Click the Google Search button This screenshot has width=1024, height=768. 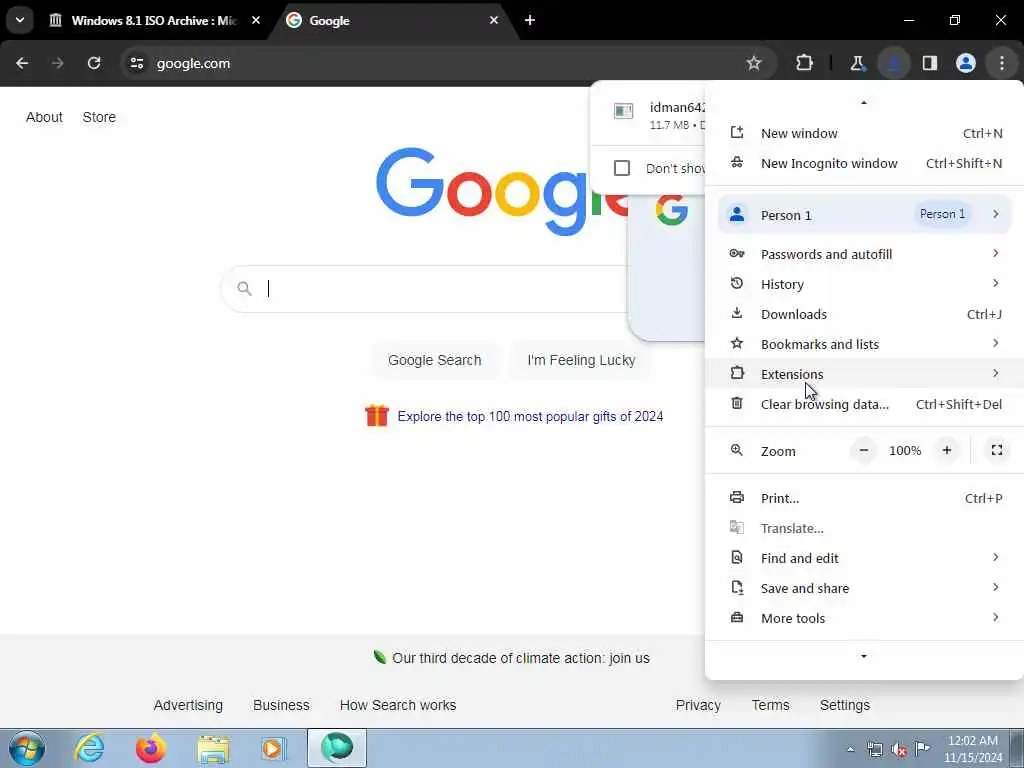click(x=434, y=360)
